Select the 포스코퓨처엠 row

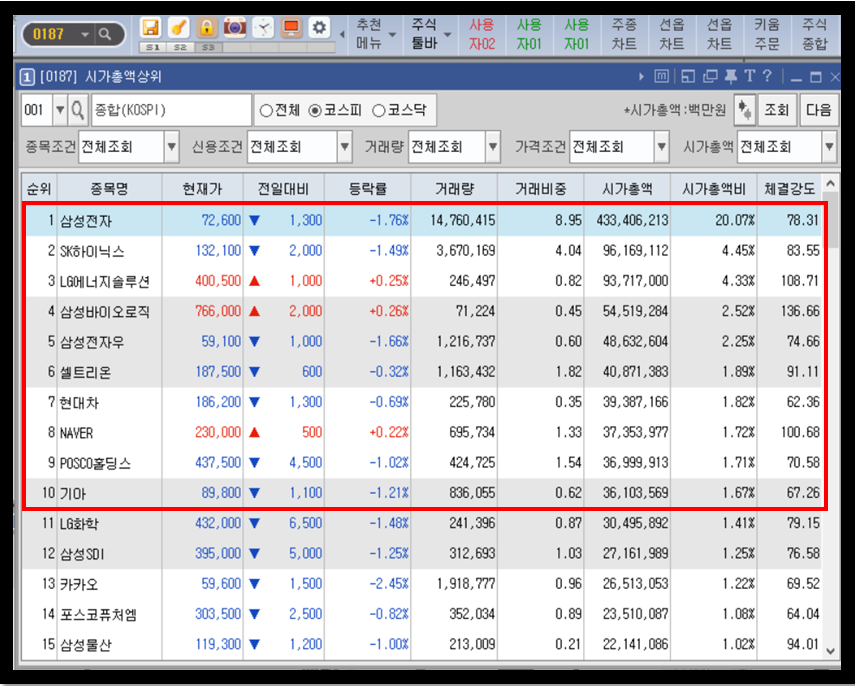pos(424,614)
